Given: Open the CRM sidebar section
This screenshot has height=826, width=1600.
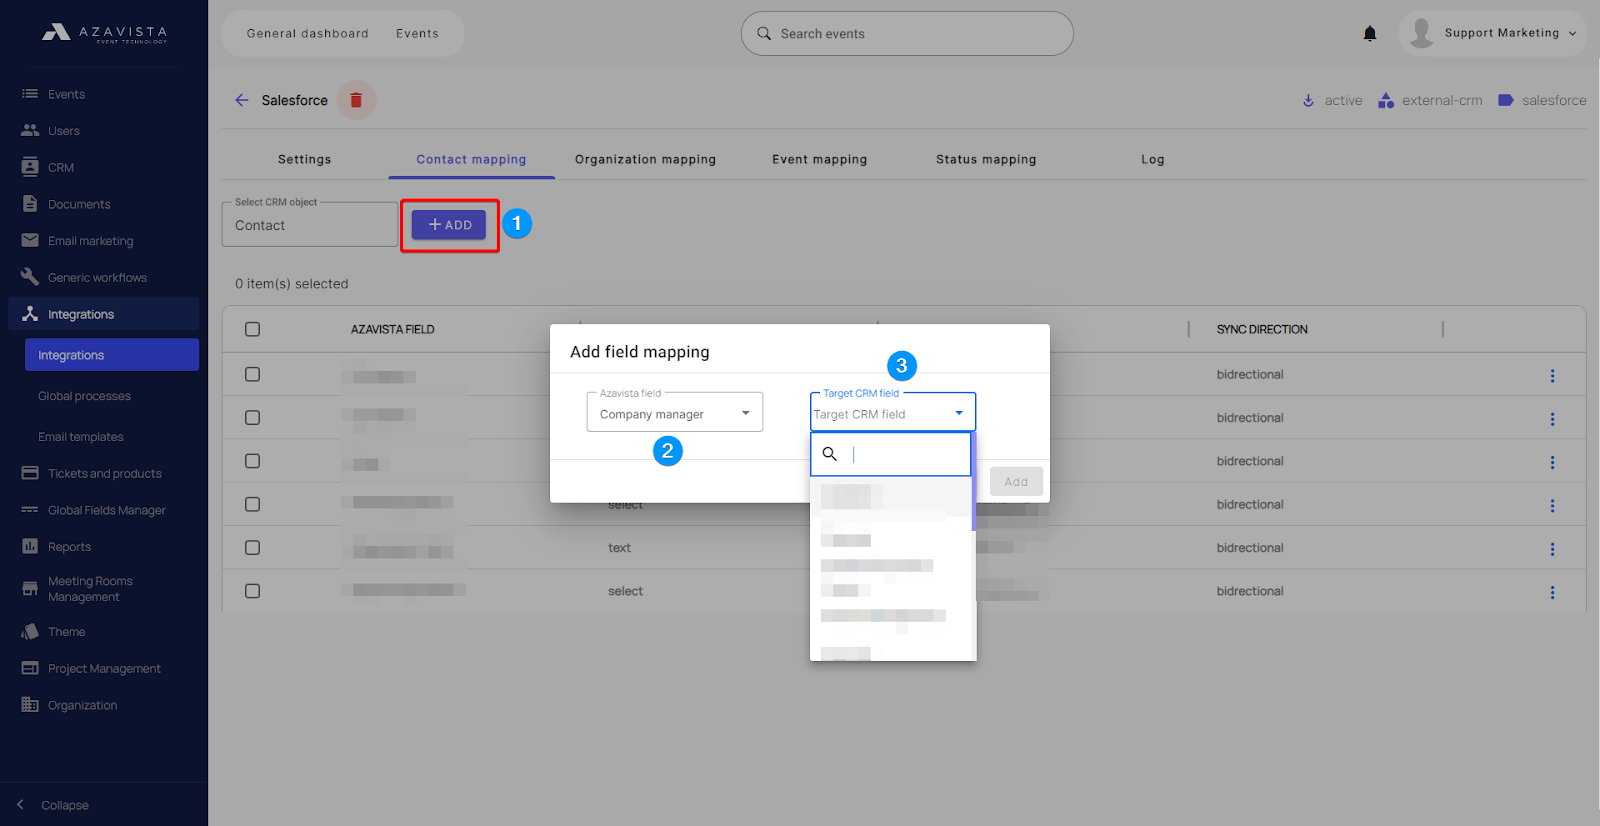Looking at the screenshot, I should pos(61,167).
